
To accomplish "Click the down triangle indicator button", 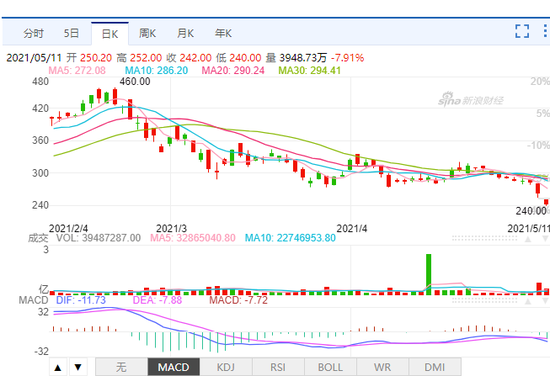I will [x=78, y=367].
